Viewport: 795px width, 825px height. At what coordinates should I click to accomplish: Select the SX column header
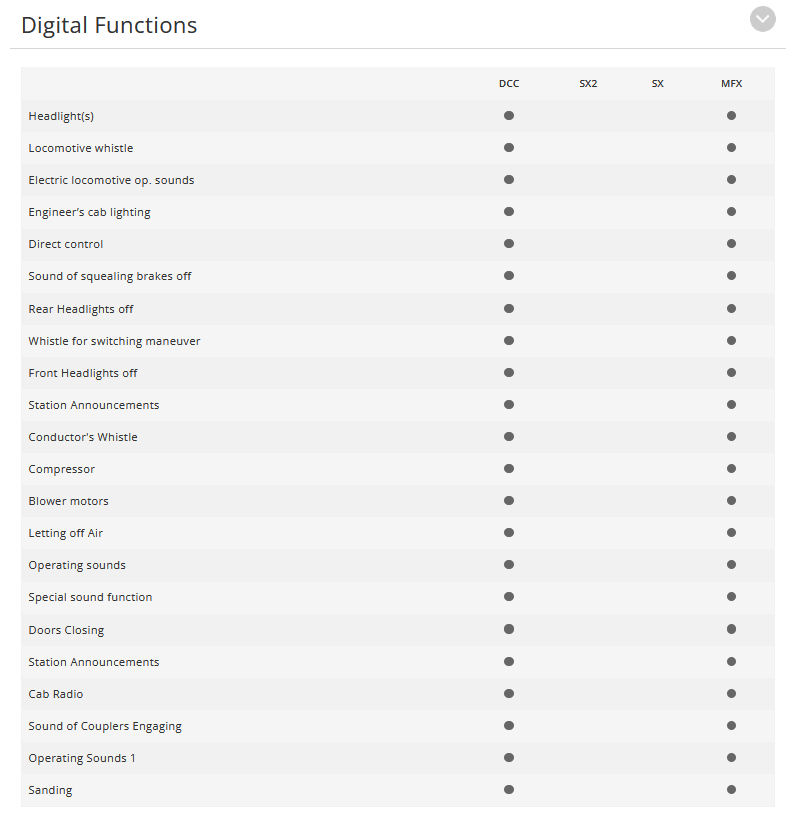coord(658,84)
